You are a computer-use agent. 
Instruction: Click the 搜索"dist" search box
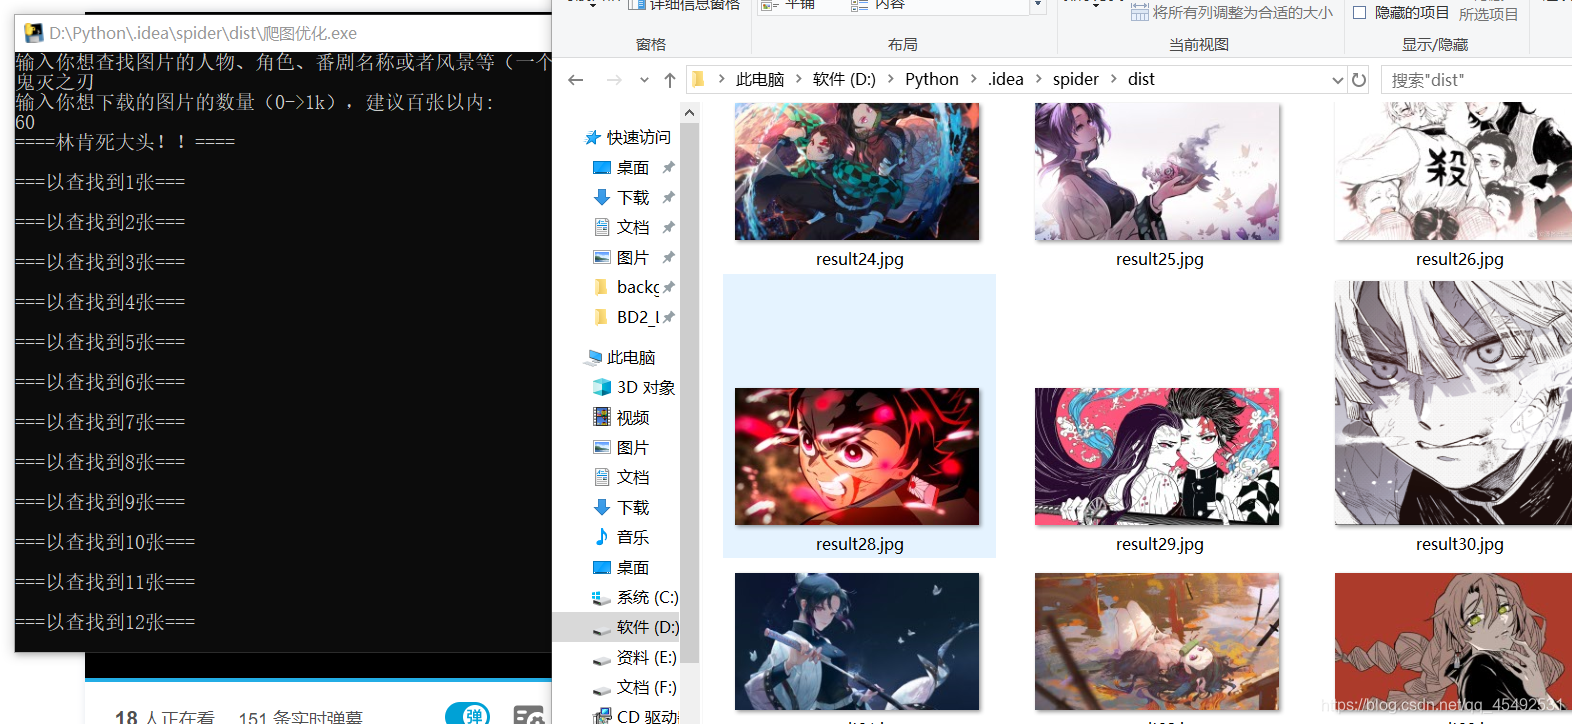(x=1476, y=80)
